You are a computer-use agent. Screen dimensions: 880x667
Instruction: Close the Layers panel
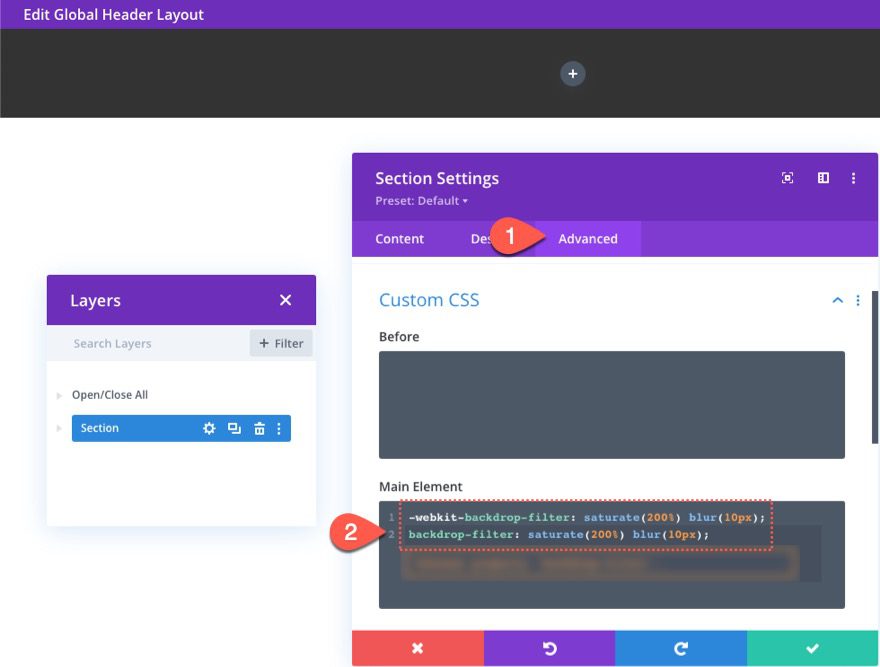pos(285,300)
